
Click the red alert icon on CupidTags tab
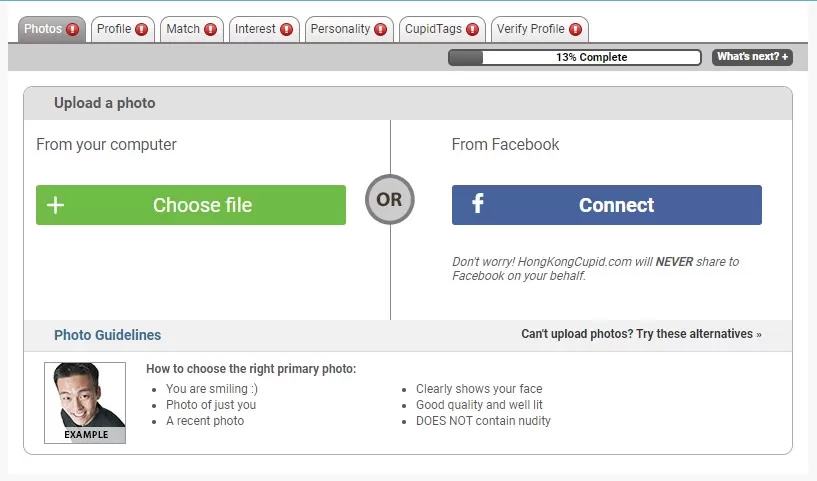472,30
